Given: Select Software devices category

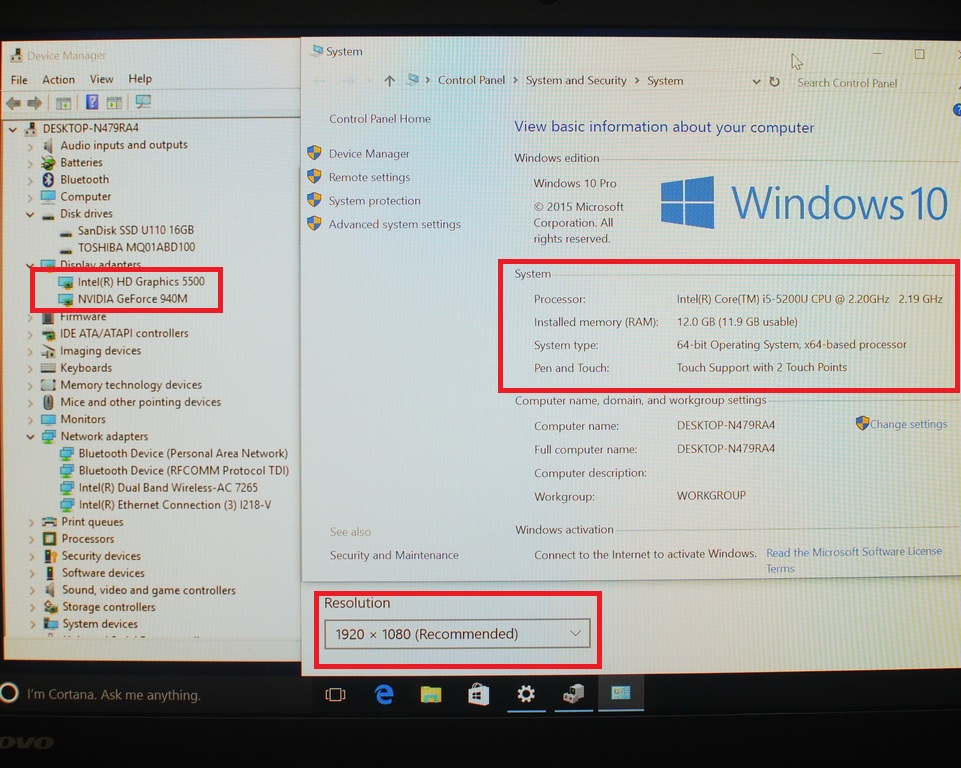Looking at the screenshot, I should tap(103, 573).
